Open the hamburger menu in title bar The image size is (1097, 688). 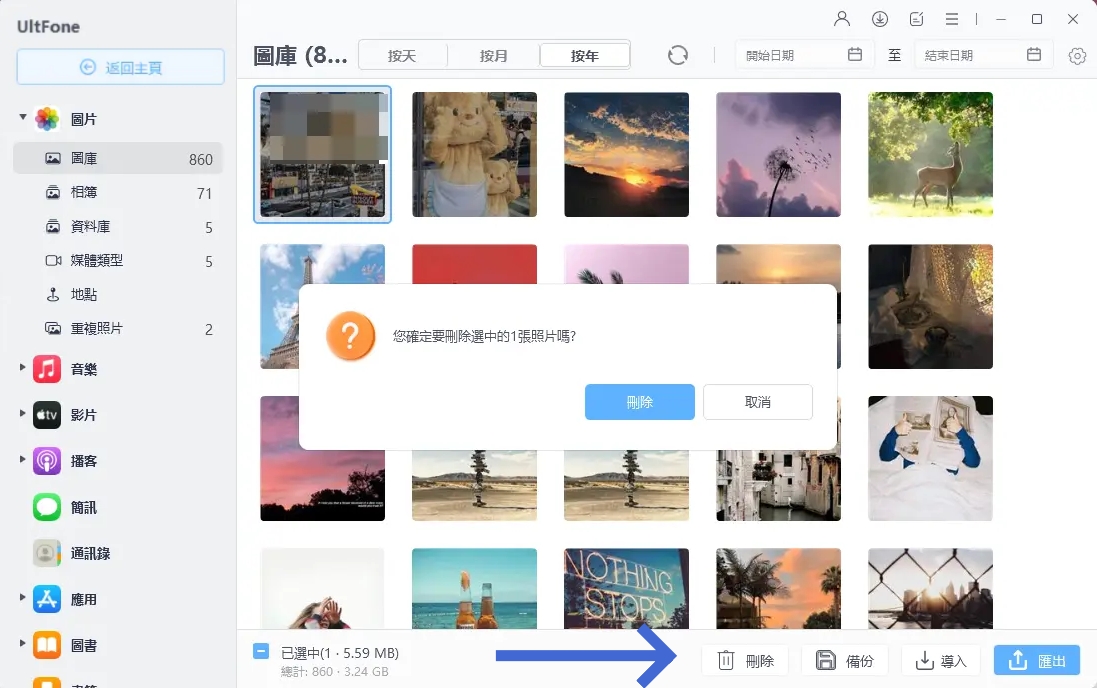[951, 18]
